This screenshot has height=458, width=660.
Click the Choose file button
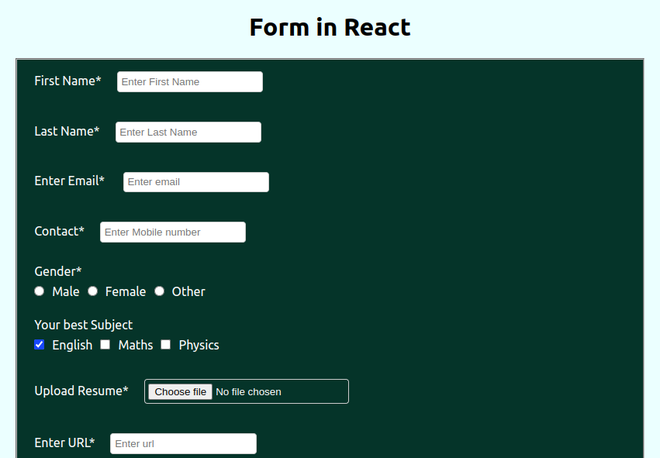coord(180,392)
